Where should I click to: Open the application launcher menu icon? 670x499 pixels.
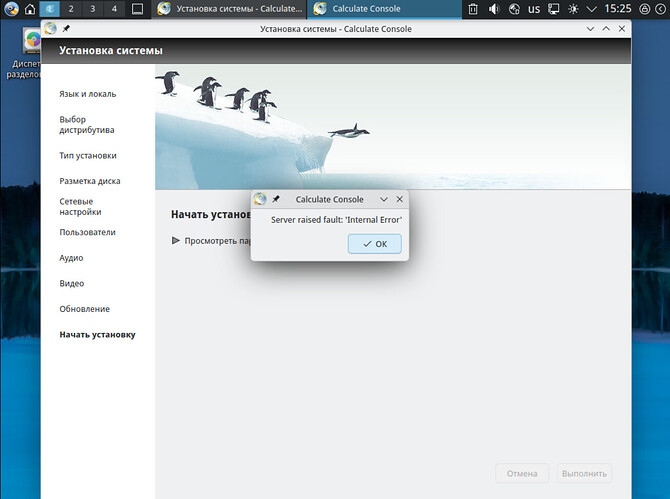tap(10, 9)
